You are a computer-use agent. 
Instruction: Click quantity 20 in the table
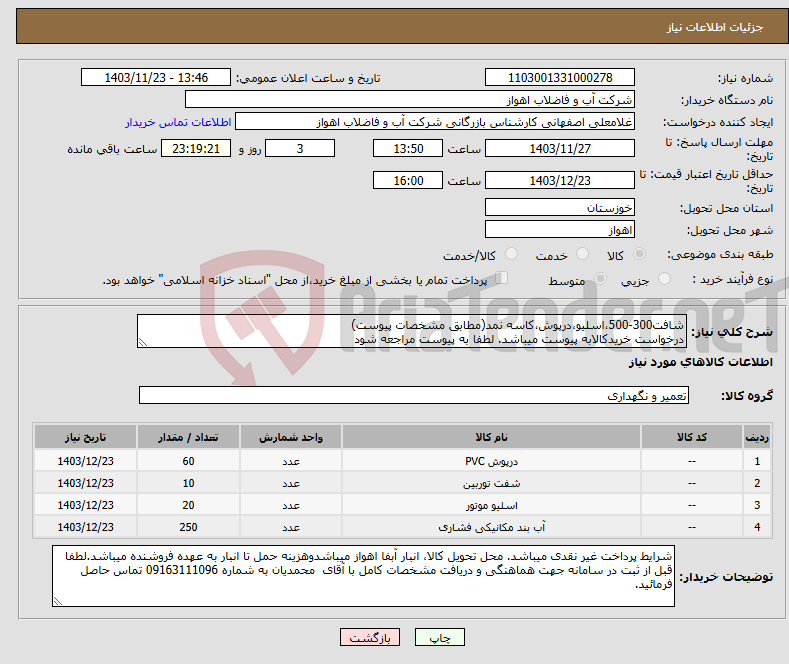(x=188, y=506)
